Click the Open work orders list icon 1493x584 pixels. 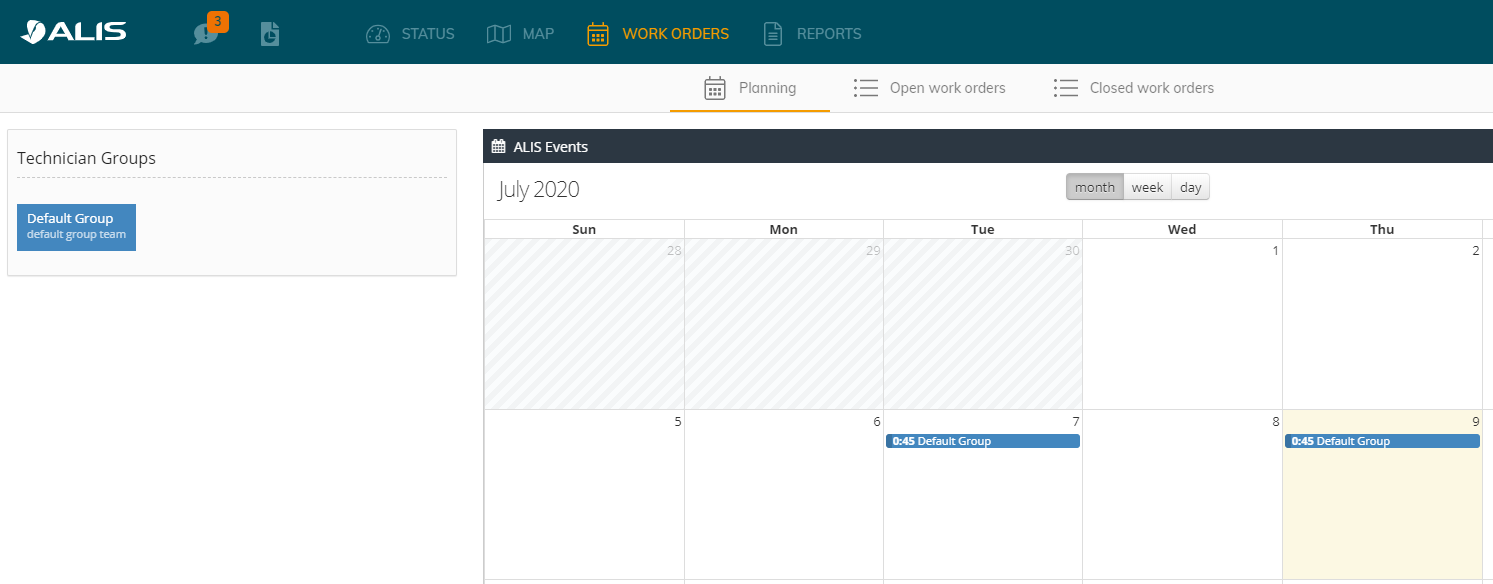coord(865,88)
